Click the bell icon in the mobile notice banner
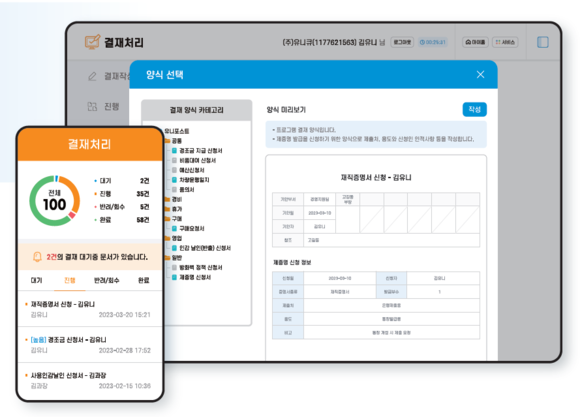The height and width of the screenshot is (417, 580). 37,256
